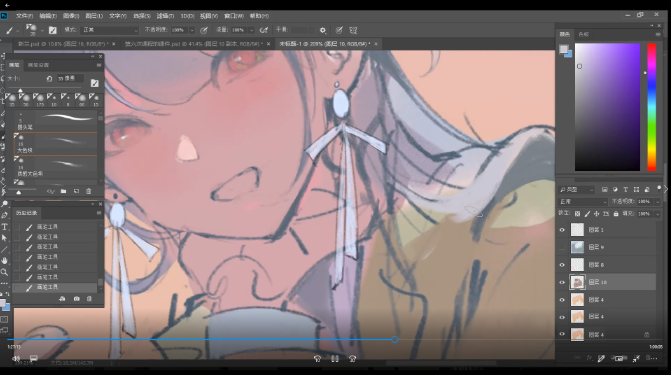Show the hidden second layer in the Layers panel
This screenshot has width=671, height=375.
click(x=562, y=247)
